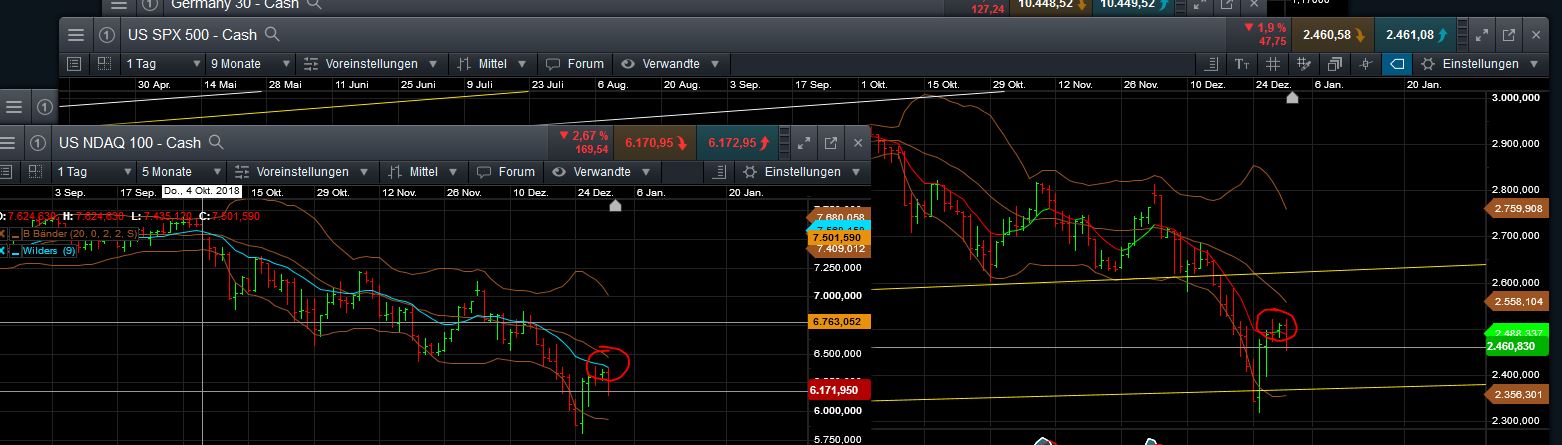The height and width of the screenshot is (445, 1562).
Task: Open the Mittel dropdown in NDAQ window
Action: [424, 171]
